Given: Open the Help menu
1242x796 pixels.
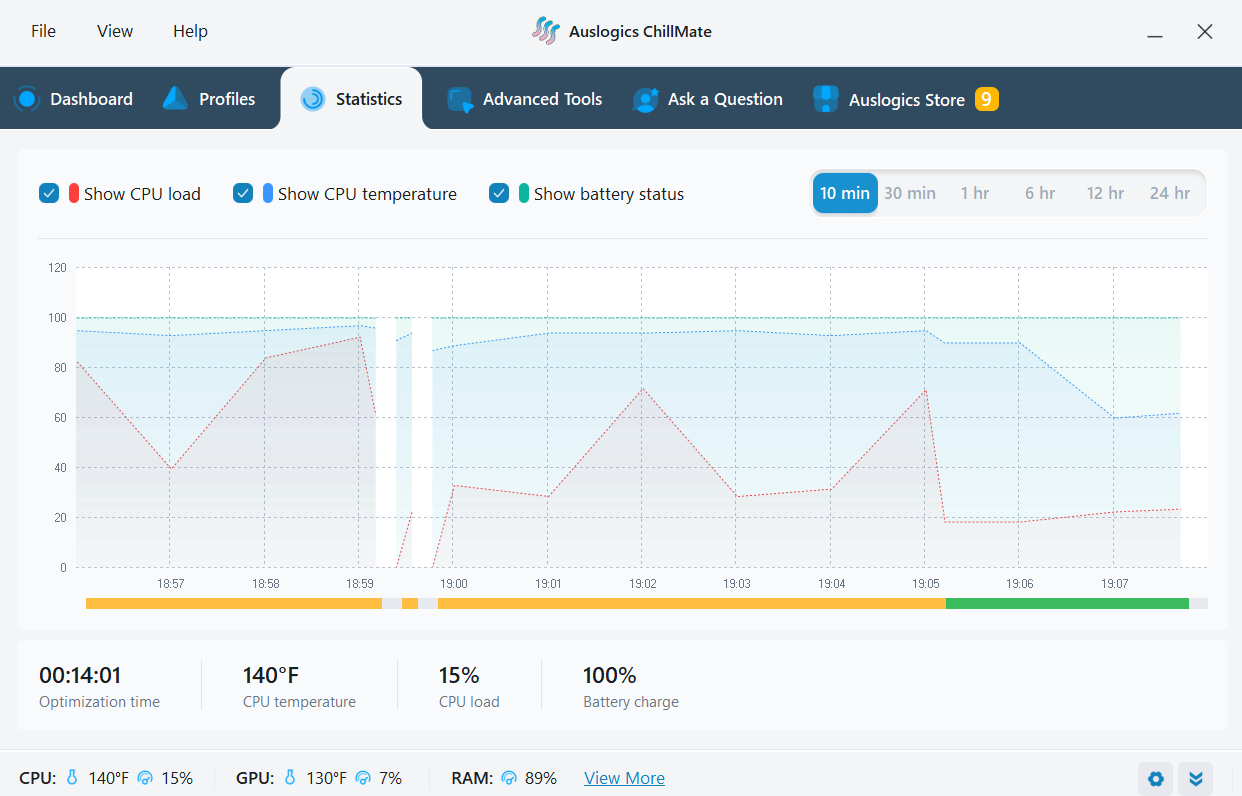Looking at the screenshot, I should coord(190,31).
